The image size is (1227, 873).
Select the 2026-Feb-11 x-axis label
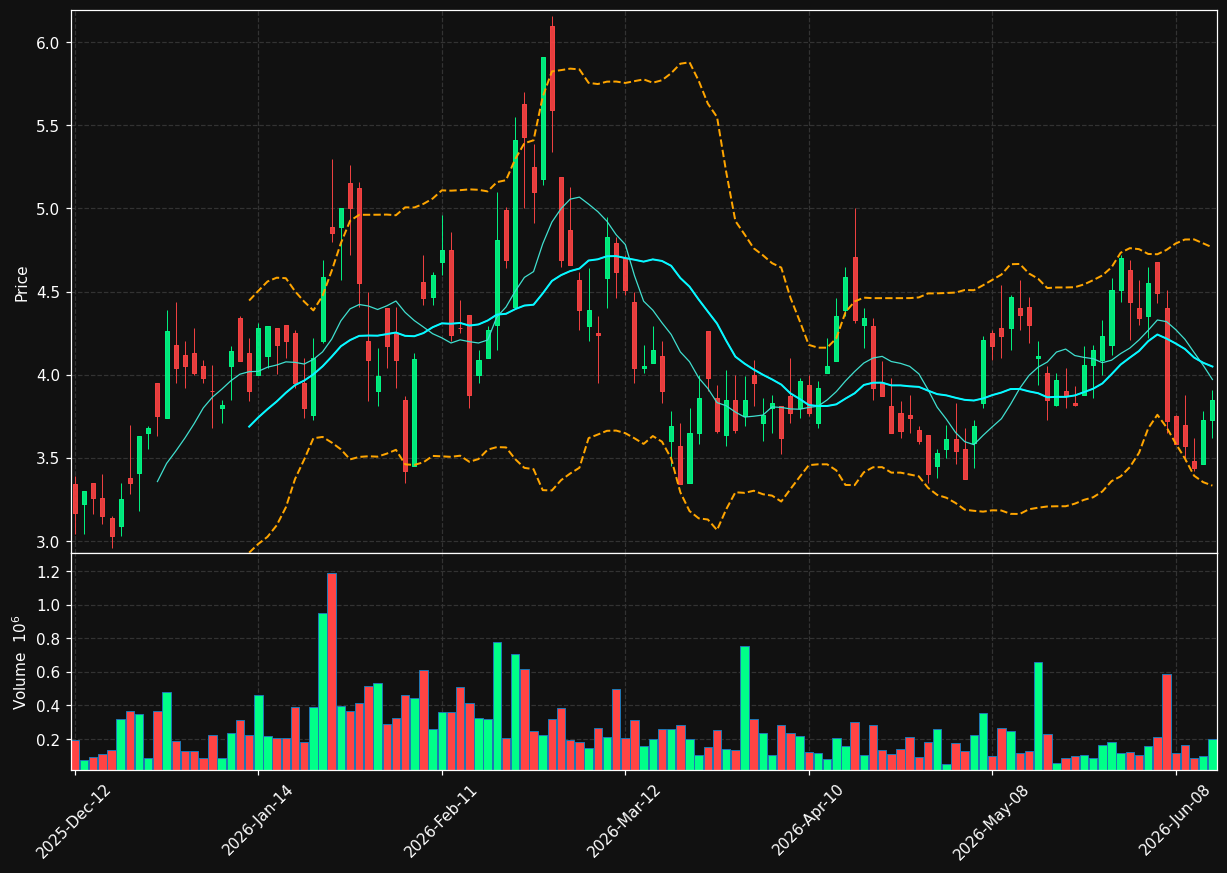click(440, 822)
